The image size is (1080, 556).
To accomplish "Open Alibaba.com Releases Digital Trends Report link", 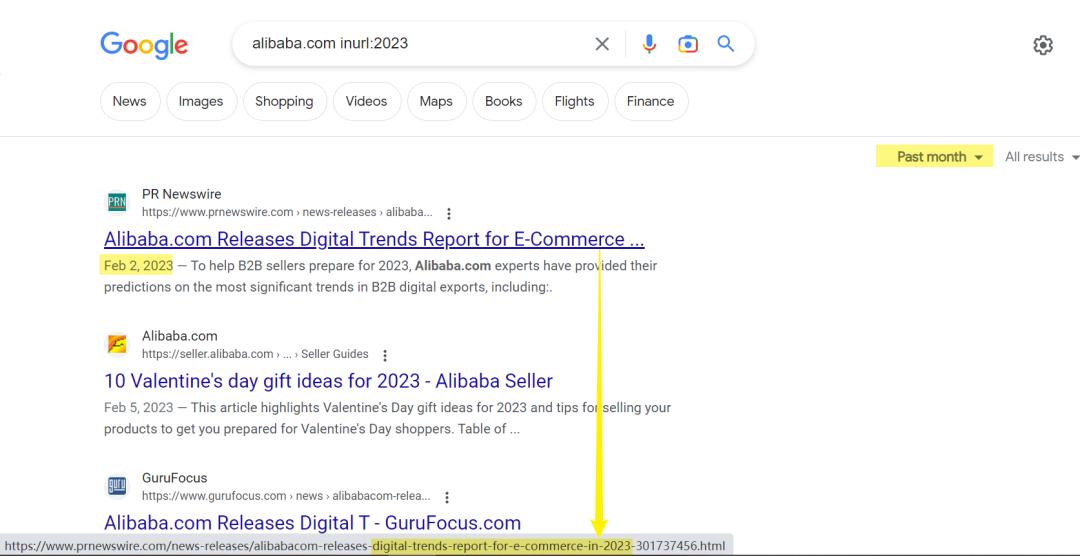I will point(374,240).
